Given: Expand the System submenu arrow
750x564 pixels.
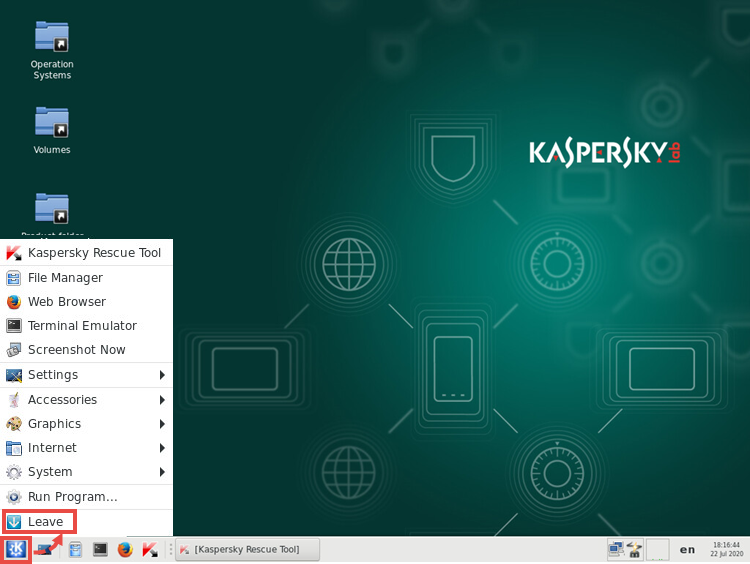Looking at the screenshot, I should [163, 472].
